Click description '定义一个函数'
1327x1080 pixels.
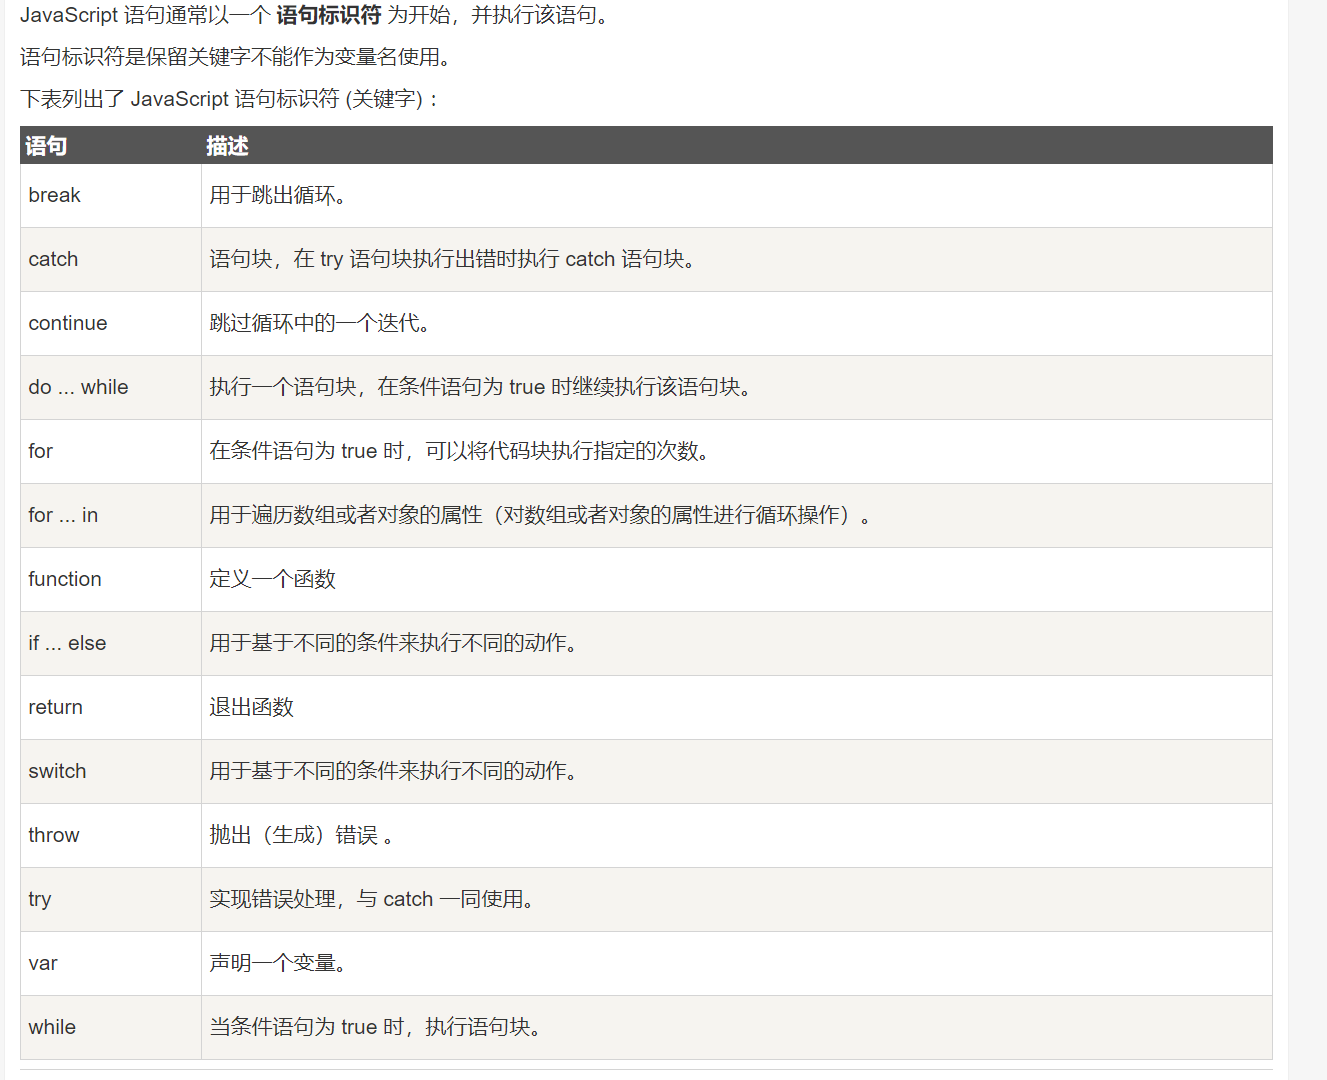click(x=272, y=579)
